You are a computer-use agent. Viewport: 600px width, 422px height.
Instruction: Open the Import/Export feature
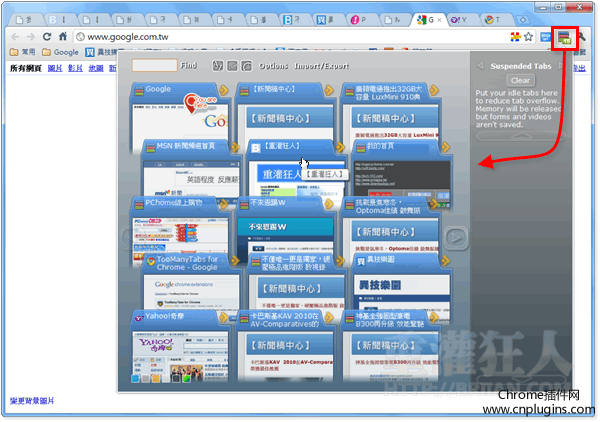pyautogui.click(x=321, y=66)
